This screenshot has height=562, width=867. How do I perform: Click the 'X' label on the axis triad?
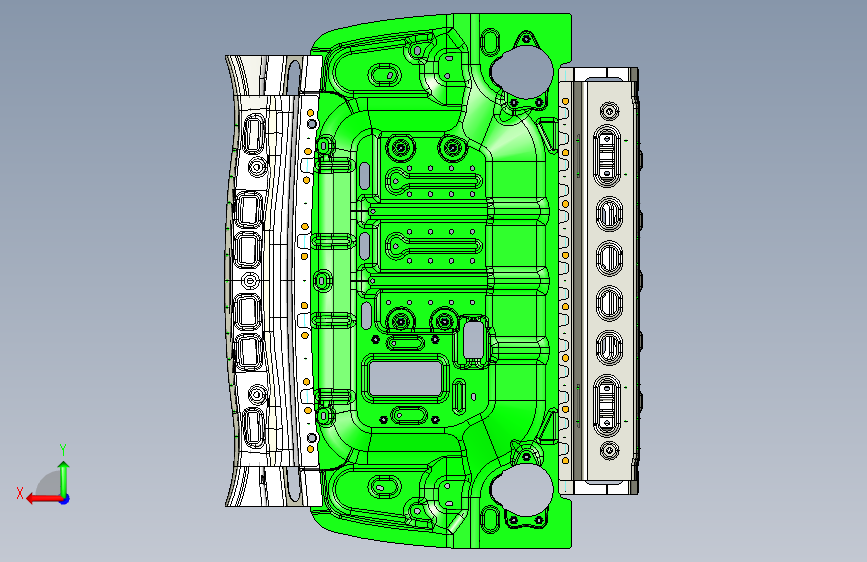[20, 493]
